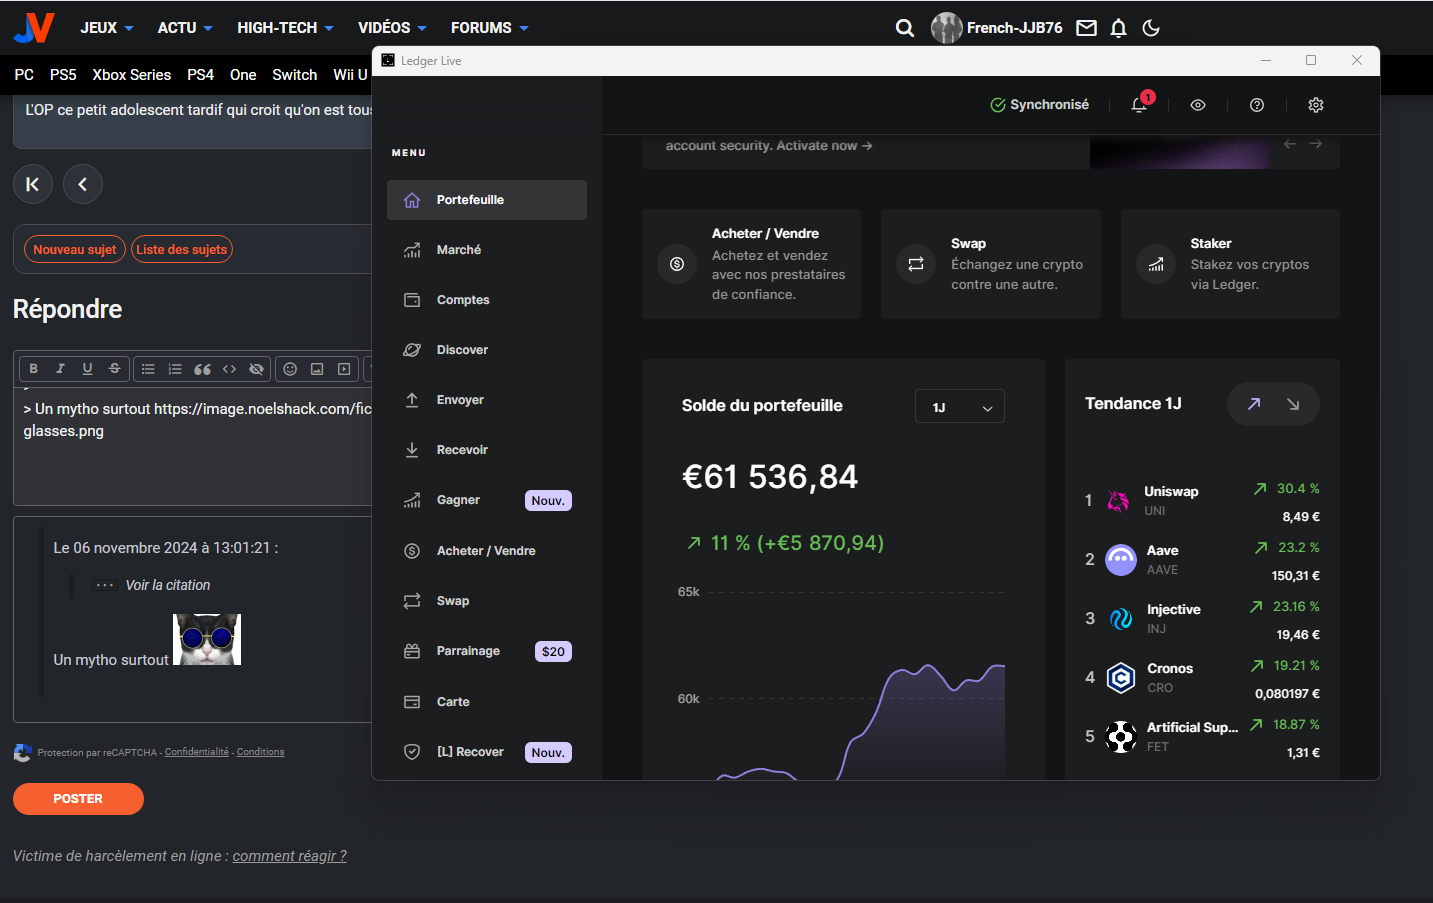Go to next banner slide arrow
This screenshot has height=903, width=1433.
(x=1316, y=144)
